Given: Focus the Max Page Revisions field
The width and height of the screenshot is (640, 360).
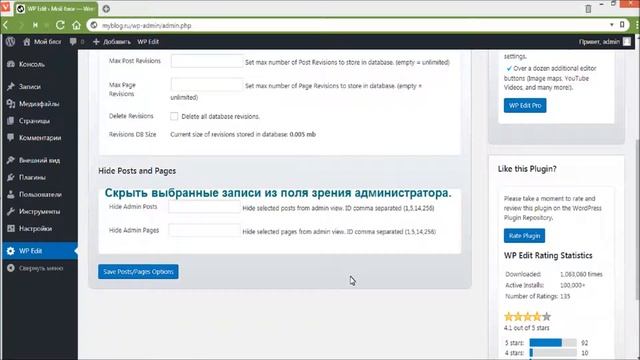Looking at the screenshot, I should coord(207,85).
